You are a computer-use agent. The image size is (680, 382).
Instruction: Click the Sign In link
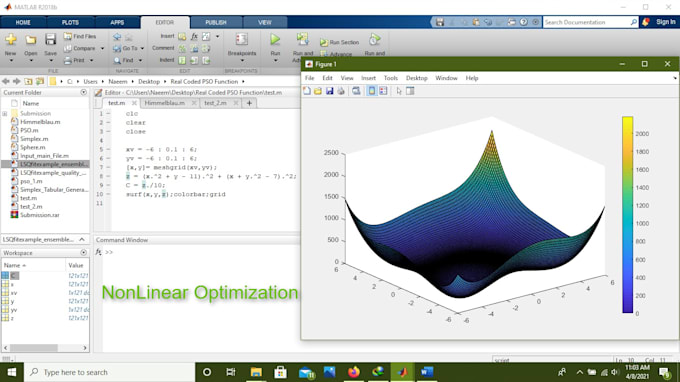(x=666, y=22)
